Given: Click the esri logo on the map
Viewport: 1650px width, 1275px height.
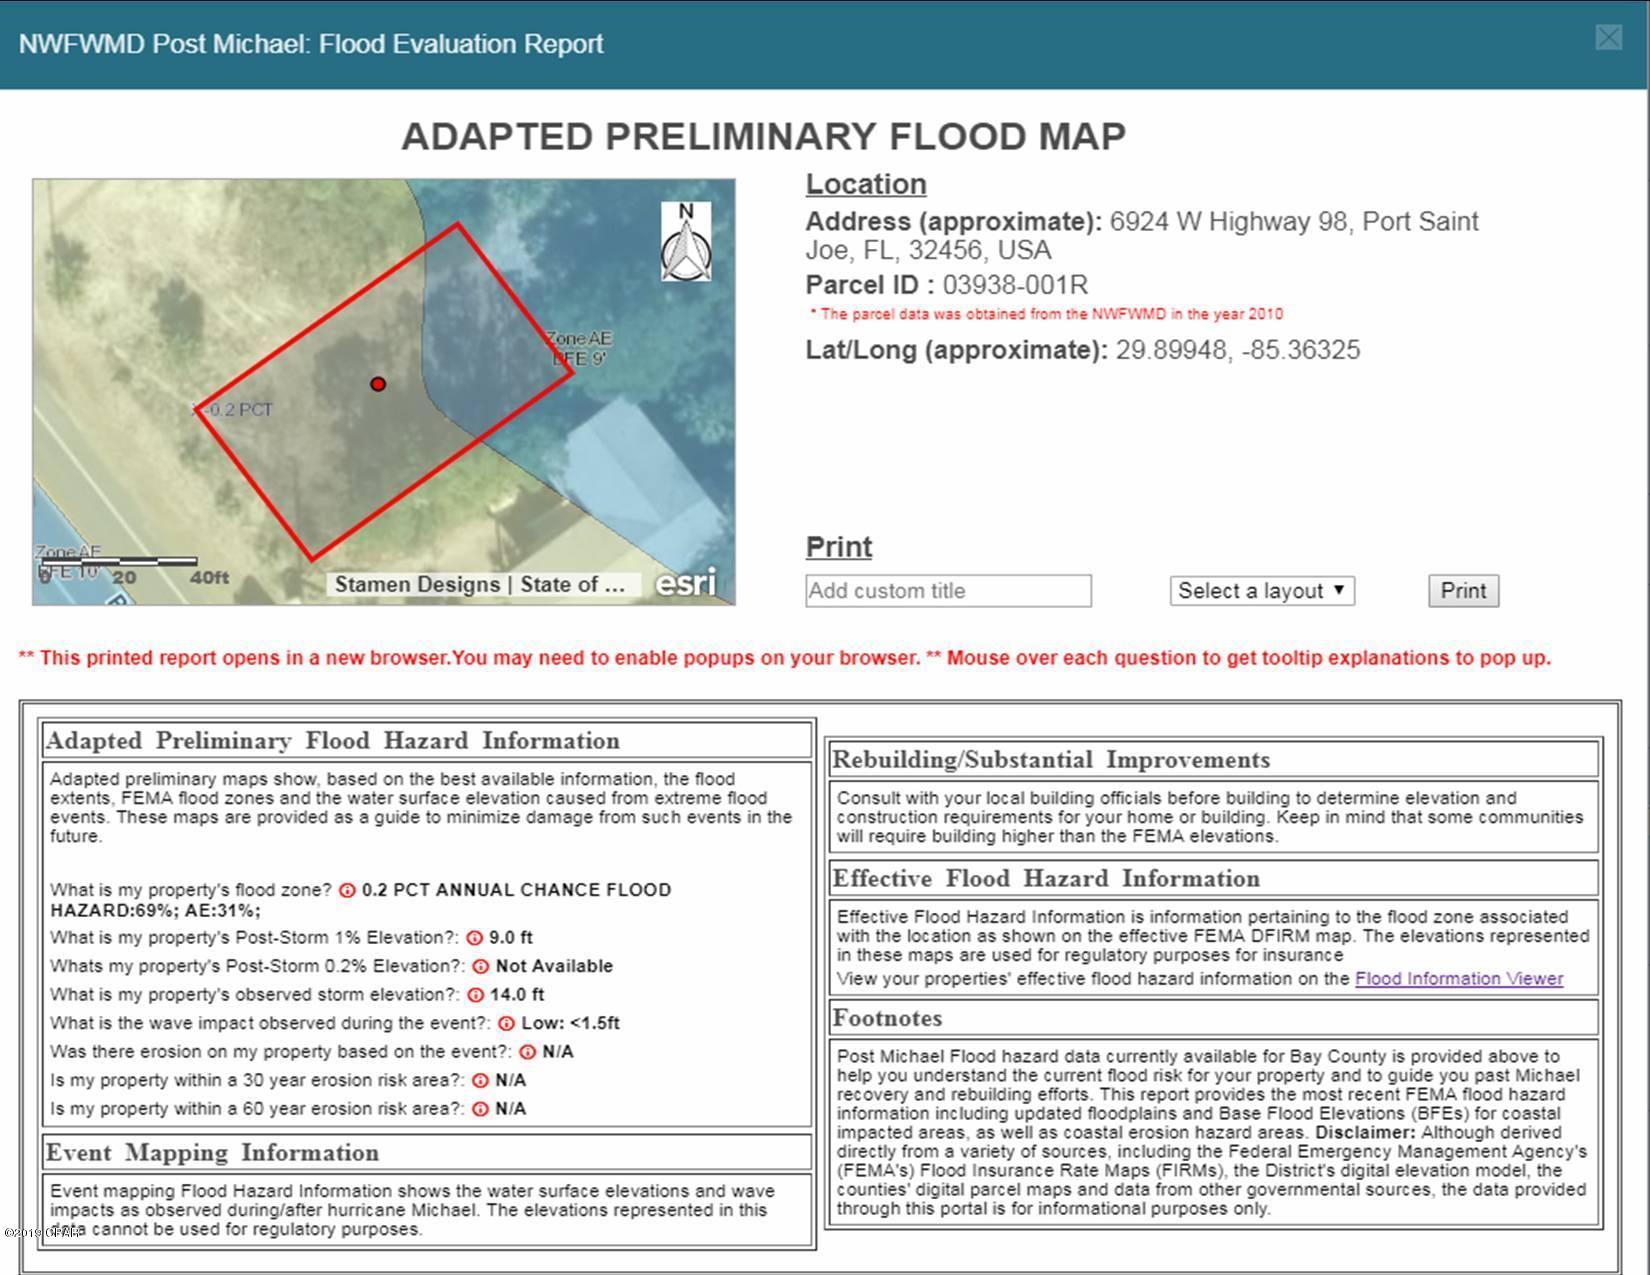Looking at the screenshot, I should point(686,583).
